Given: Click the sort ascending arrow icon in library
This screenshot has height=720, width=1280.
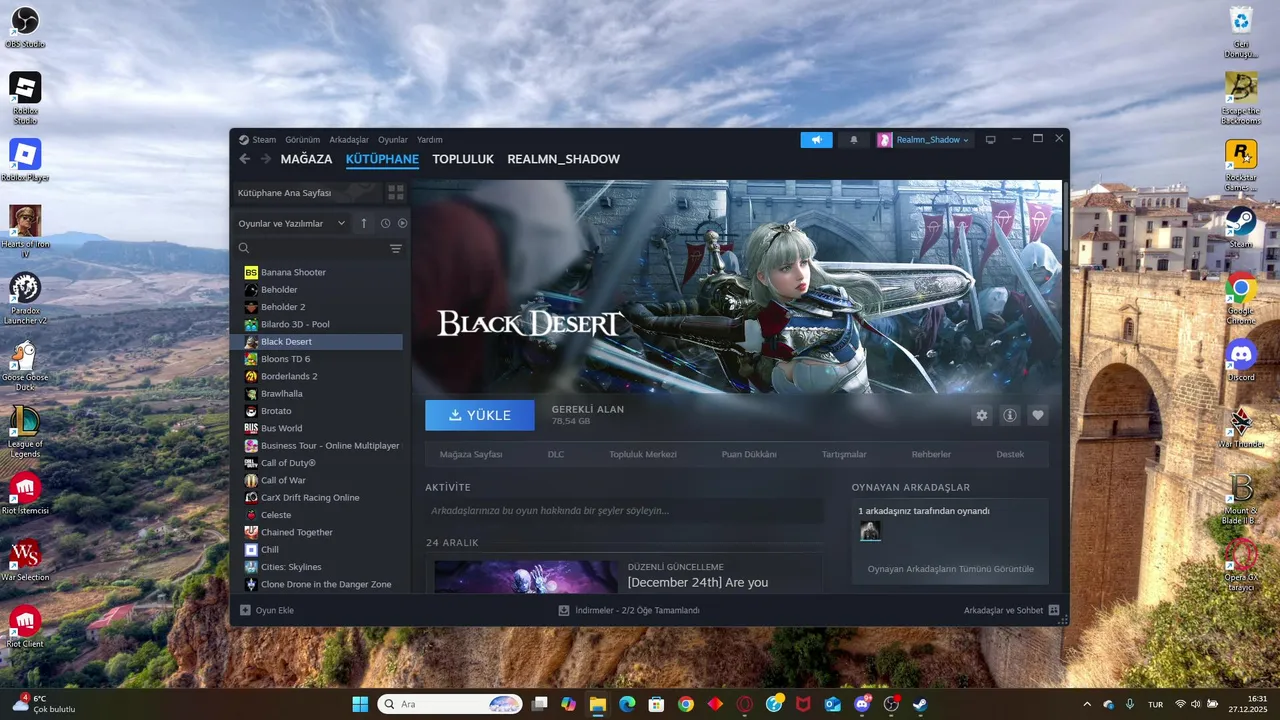Looking at the screenshot, I should [364, 223].
